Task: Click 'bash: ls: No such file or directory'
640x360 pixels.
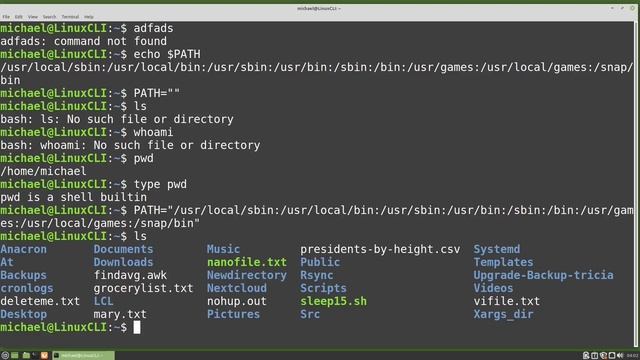Action: [117, 119]
